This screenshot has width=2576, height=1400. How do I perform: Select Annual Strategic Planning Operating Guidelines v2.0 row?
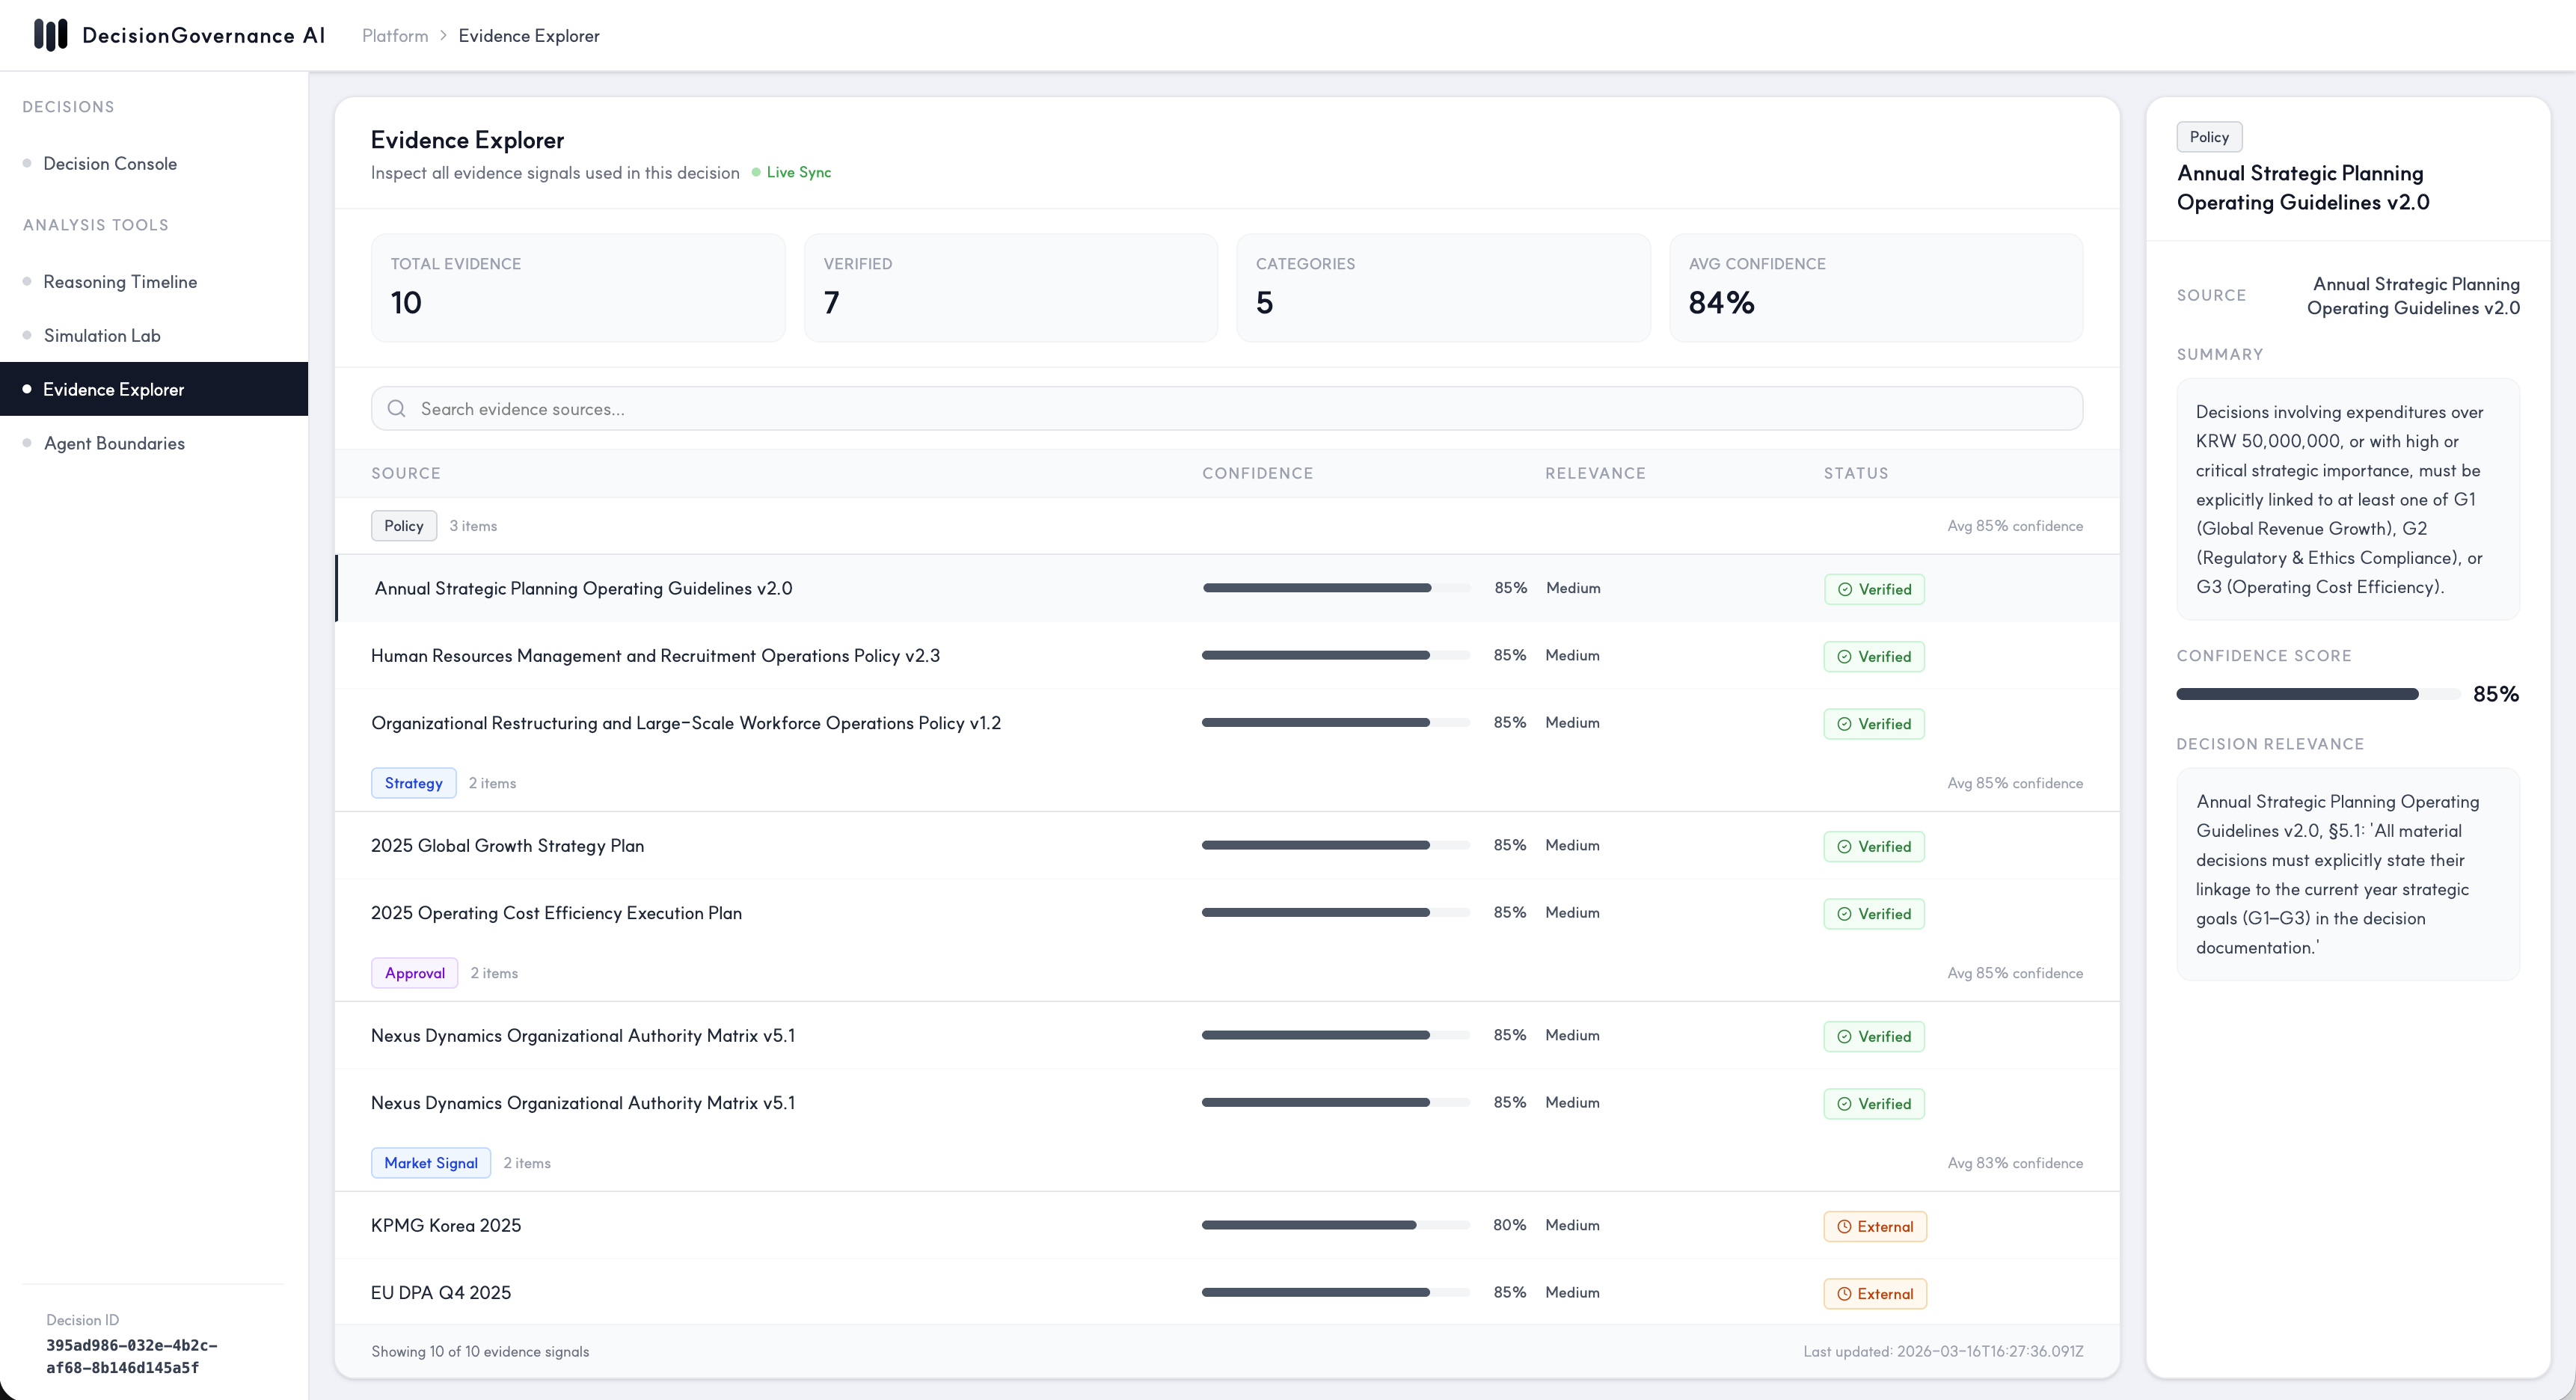[1227, 588]
